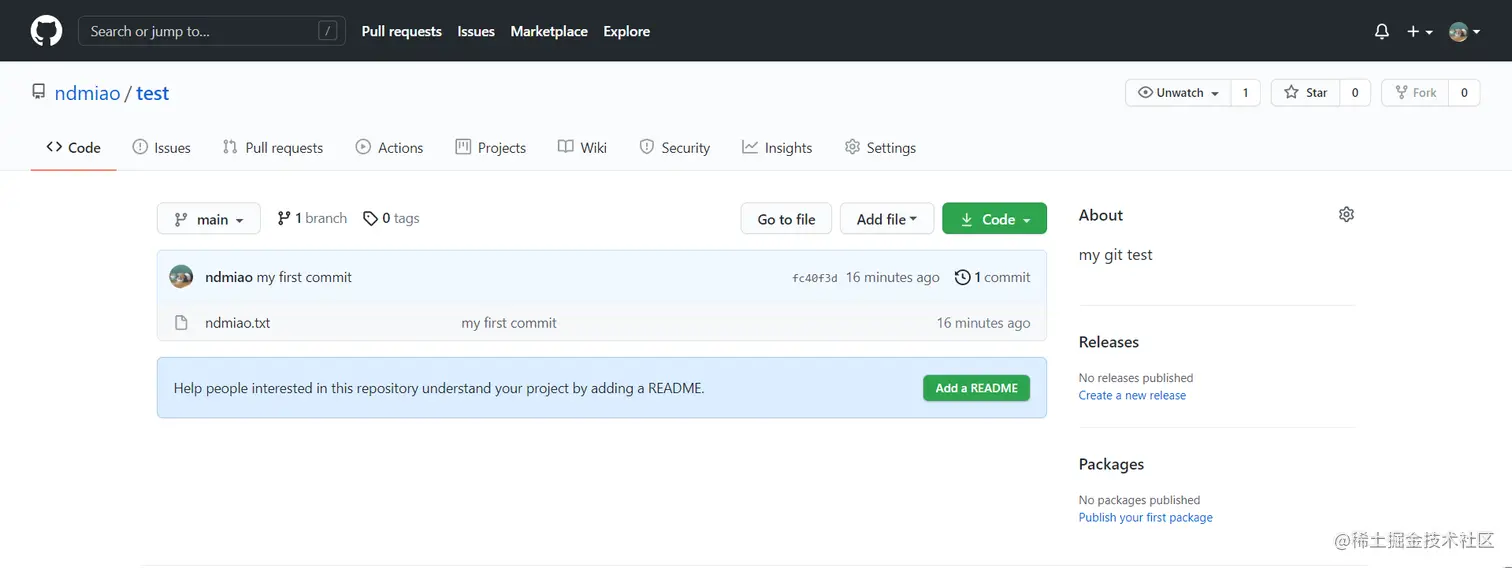The image size is (1512, 568).
Task: Open ndmiao.txt's my first commit message
Action: 509,323
